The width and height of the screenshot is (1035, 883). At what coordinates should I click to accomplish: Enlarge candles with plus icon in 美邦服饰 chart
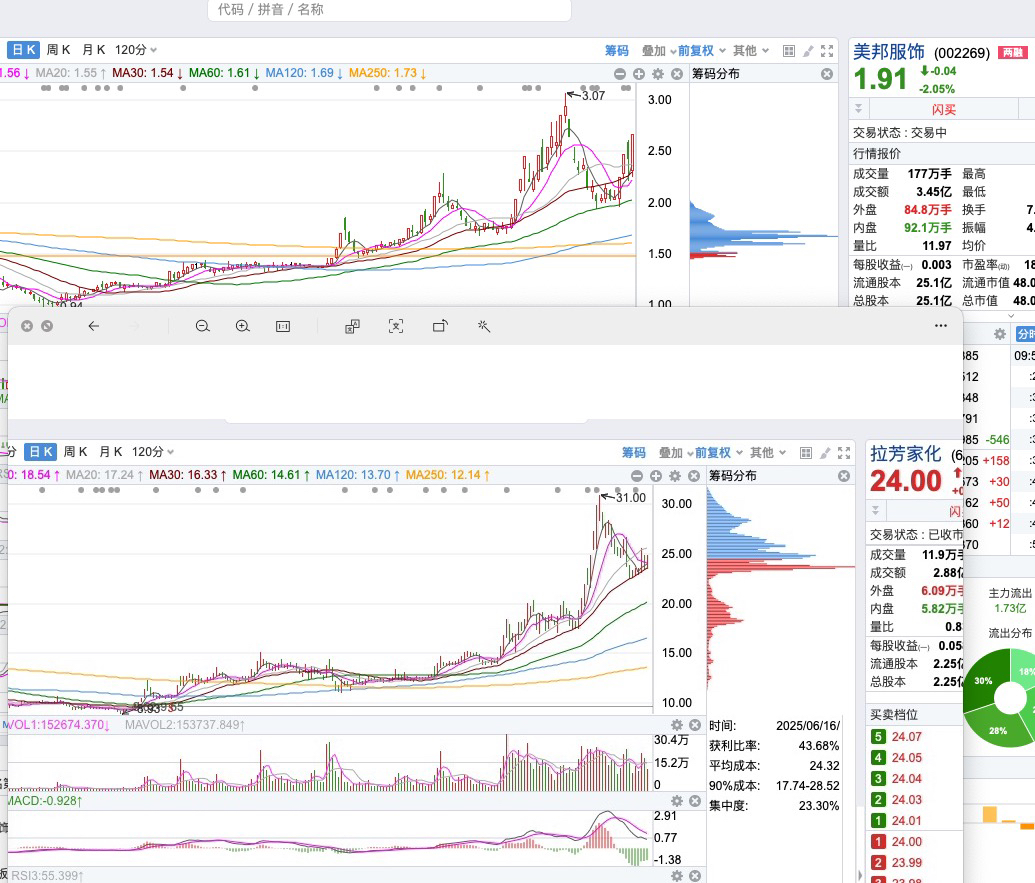[639, 74]
